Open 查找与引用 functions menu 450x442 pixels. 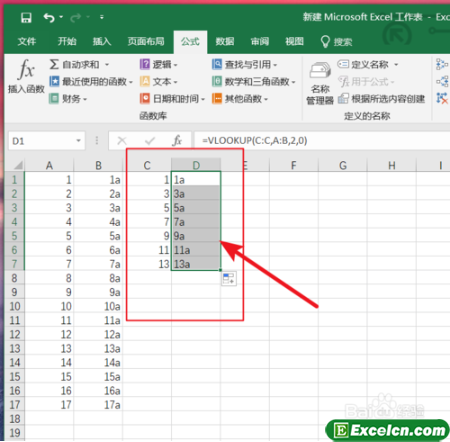tap(245, 64)
